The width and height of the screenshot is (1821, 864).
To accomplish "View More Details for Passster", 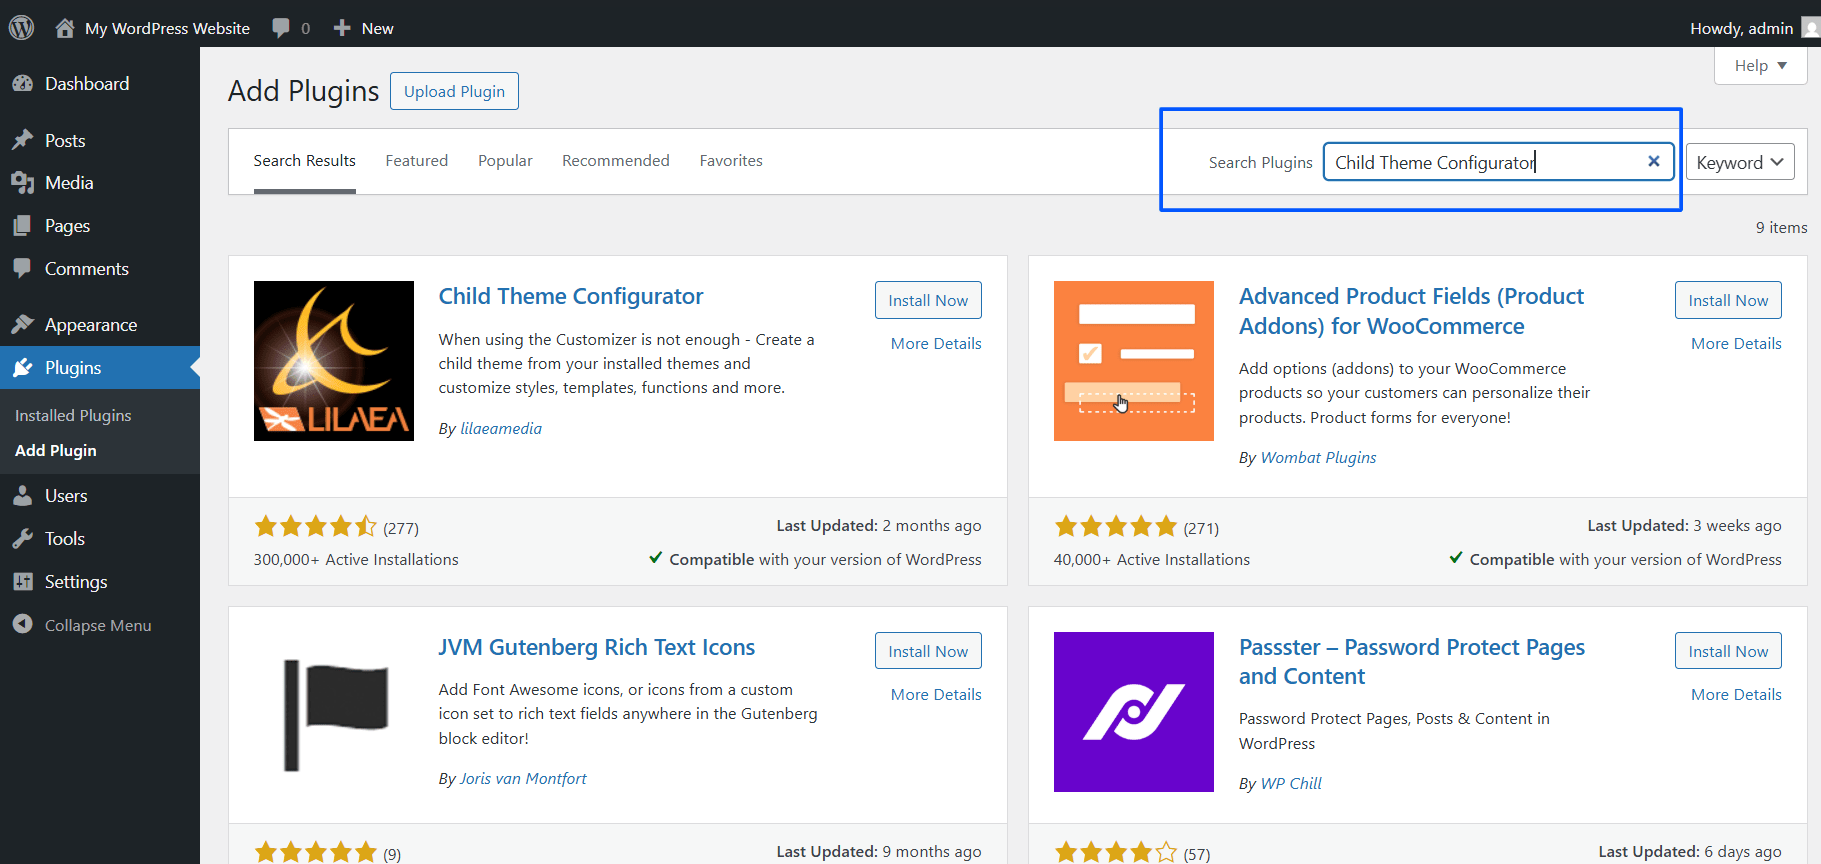I will pos(1736,694).
